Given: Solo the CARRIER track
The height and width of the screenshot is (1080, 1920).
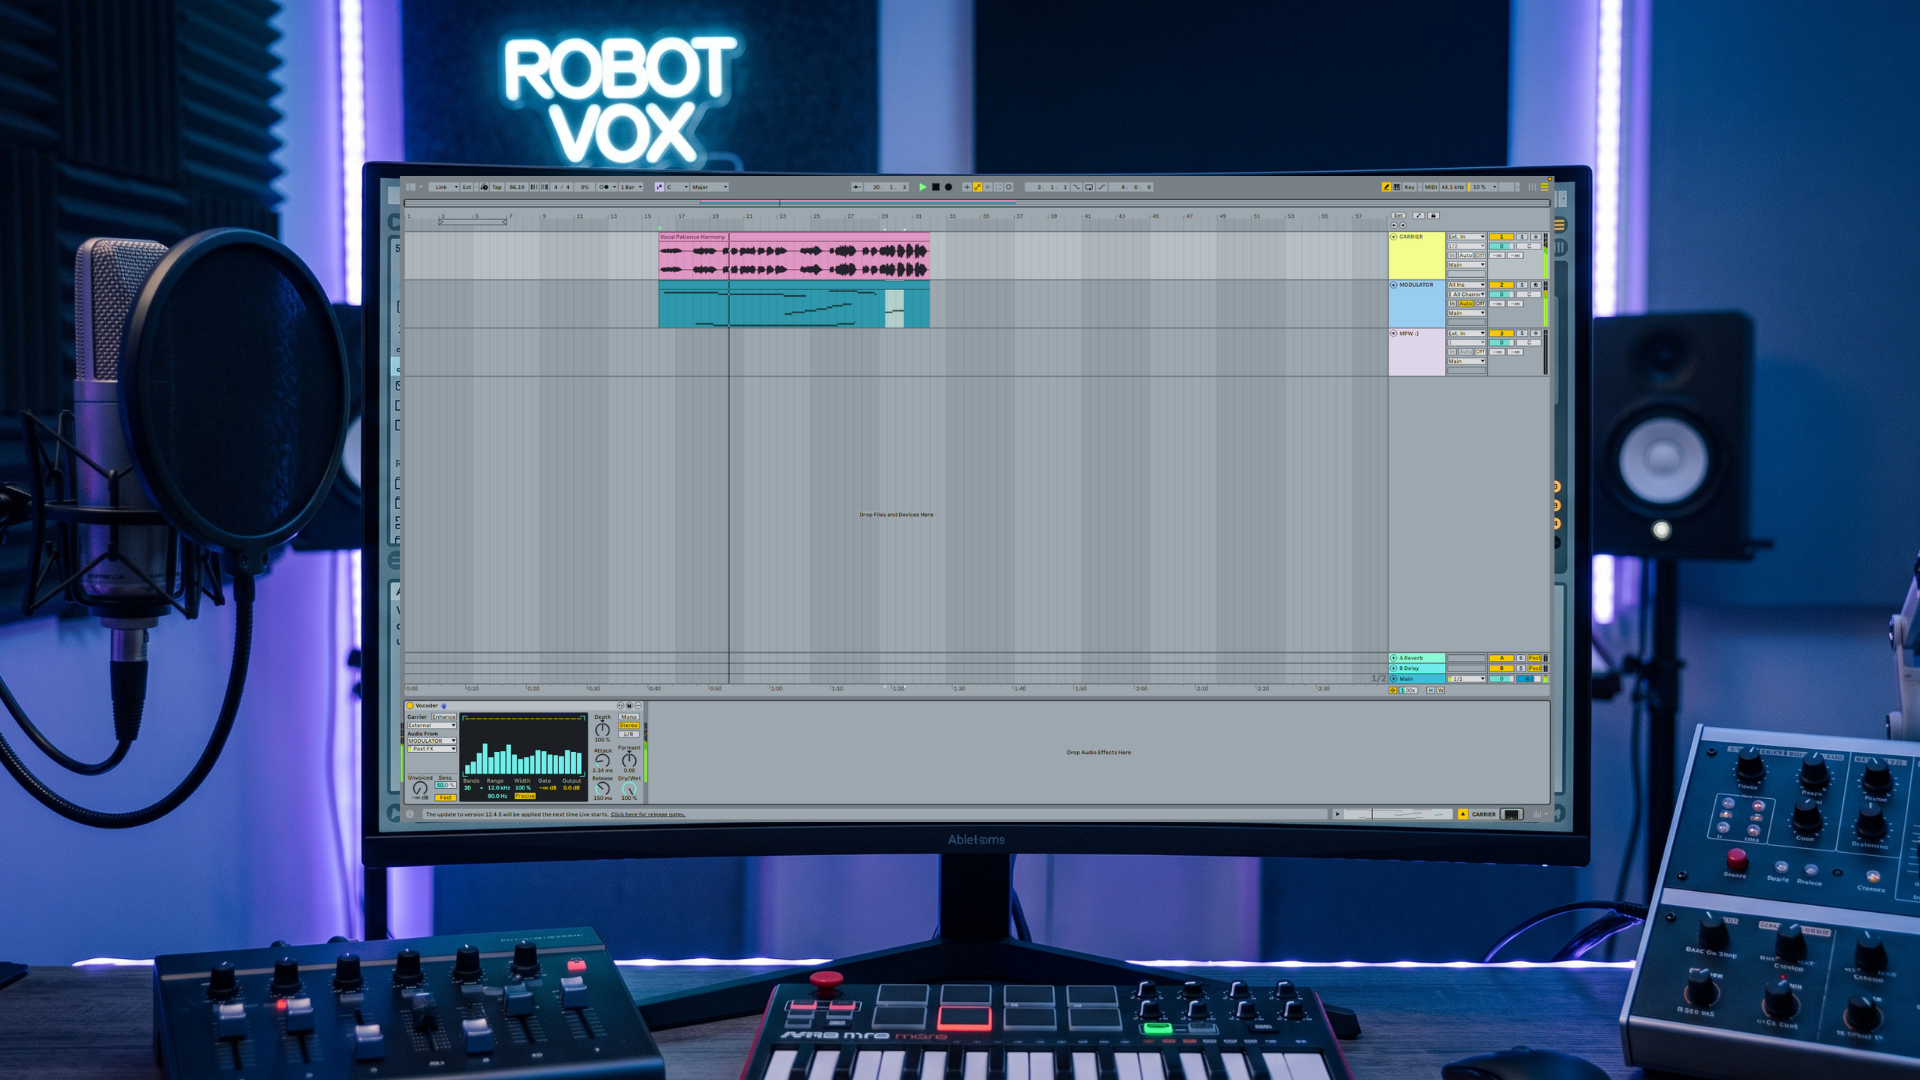Looking at the screenshot, I should click(x=1522, y=237).
